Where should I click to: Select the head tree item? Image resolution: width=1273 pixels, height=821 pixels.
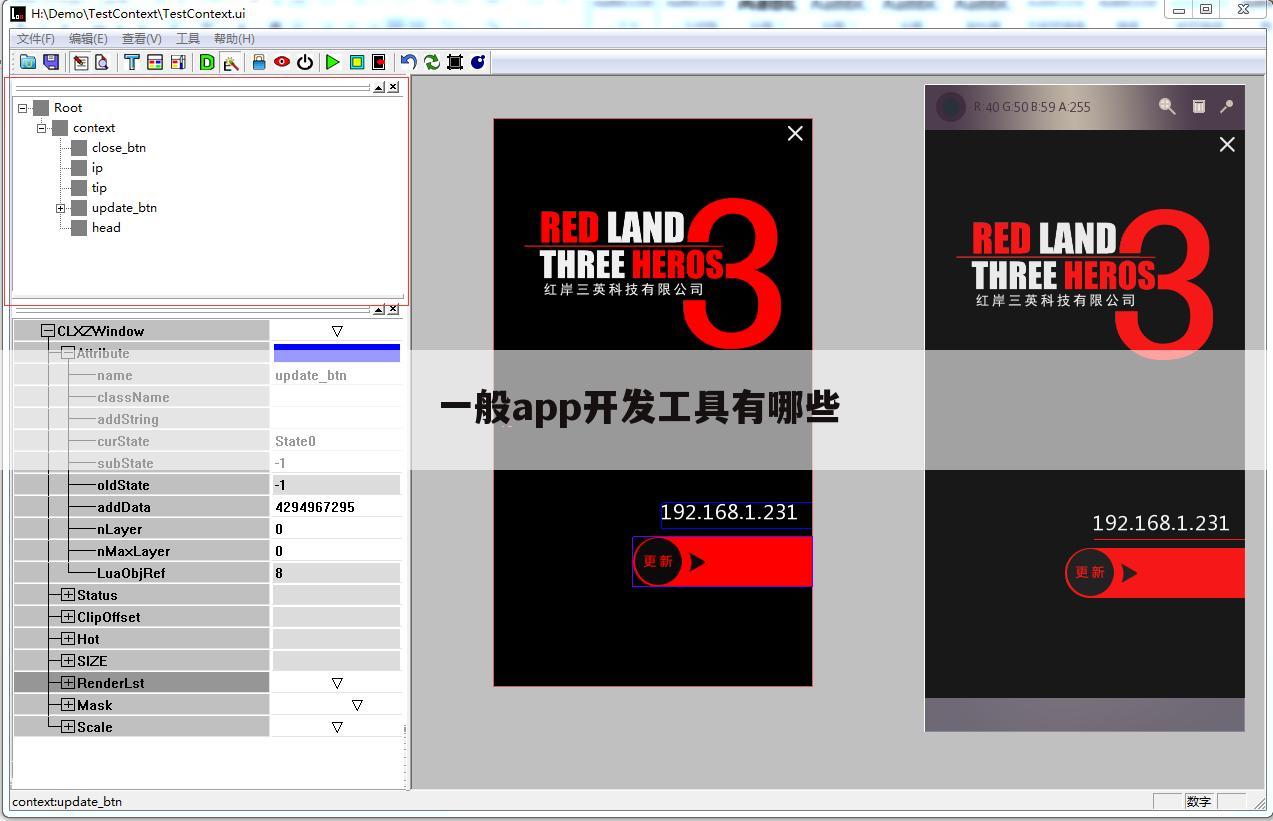point(106,228)
